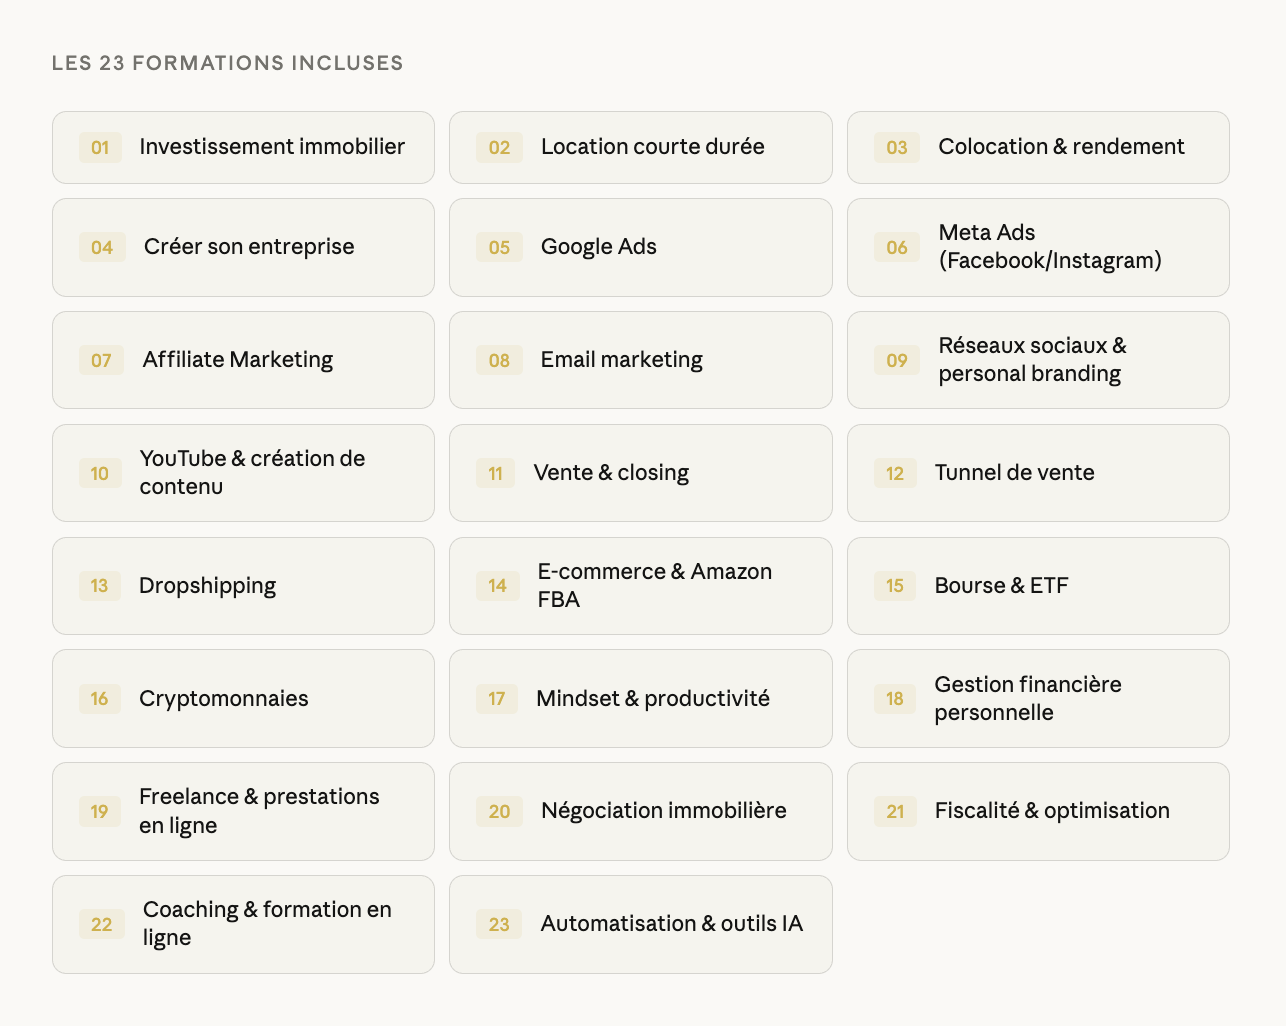1286x1026 pixels.
Task: Open YouTube & création de contenu
Action: pyautogui.click(x=243, y=473)
